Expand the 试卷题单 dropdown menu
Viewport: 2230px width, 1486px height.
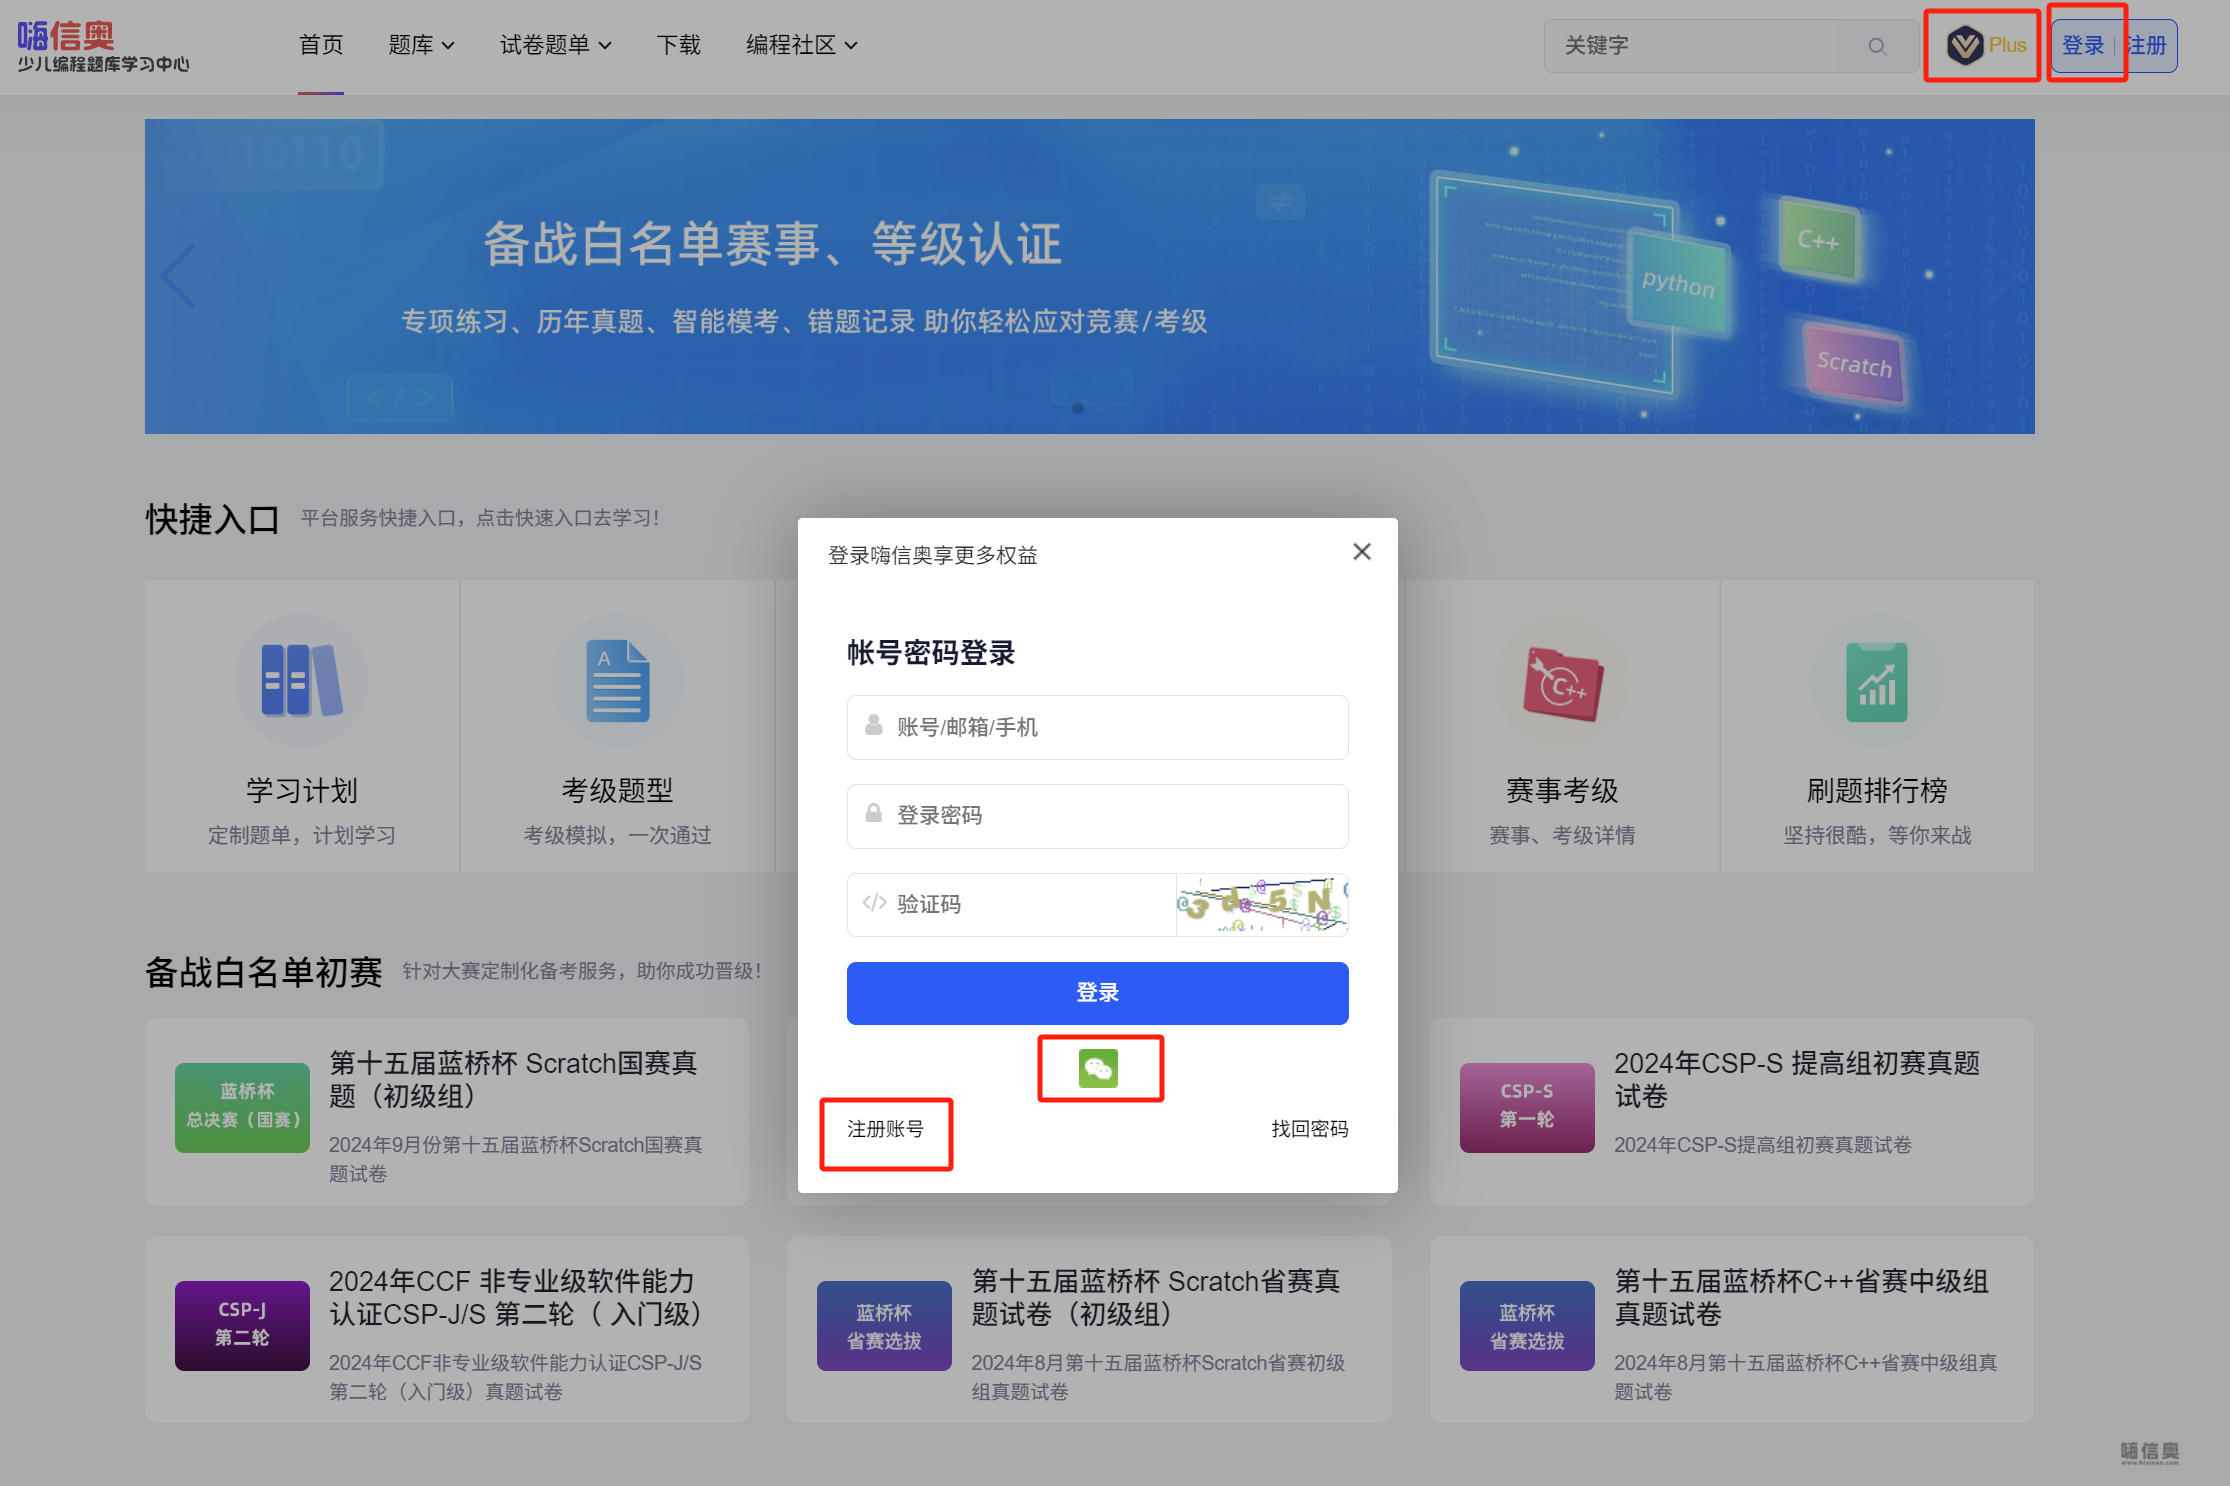point(556,46)
